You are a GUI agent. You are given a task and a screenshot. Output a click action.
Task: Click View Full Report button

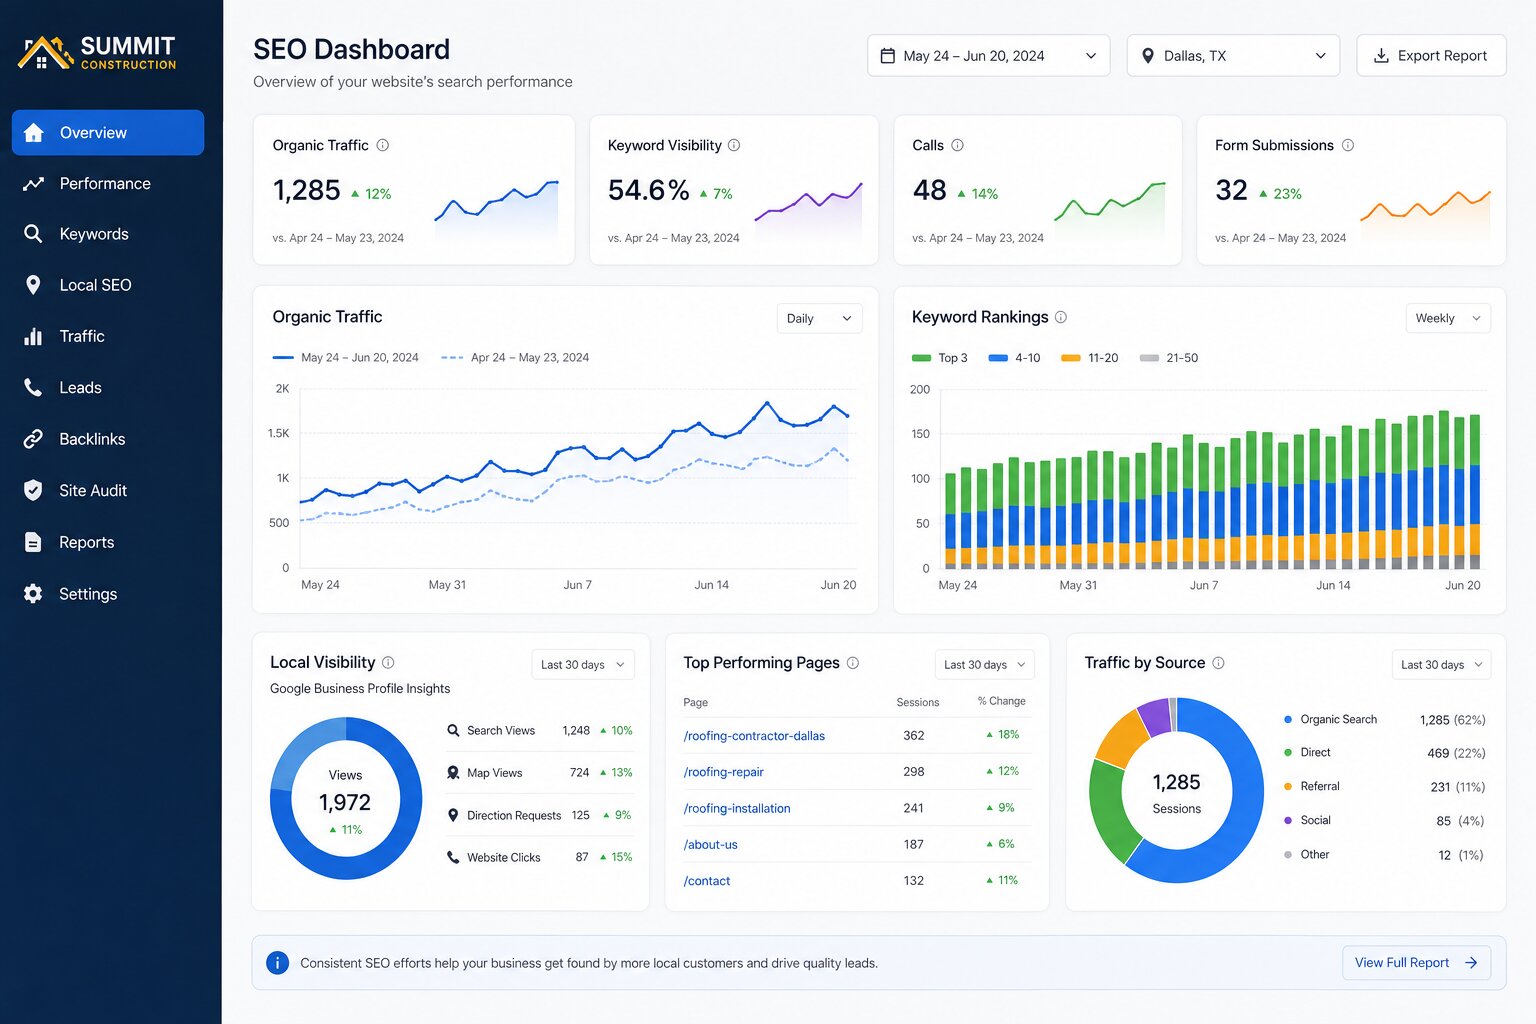[1416, 963]
